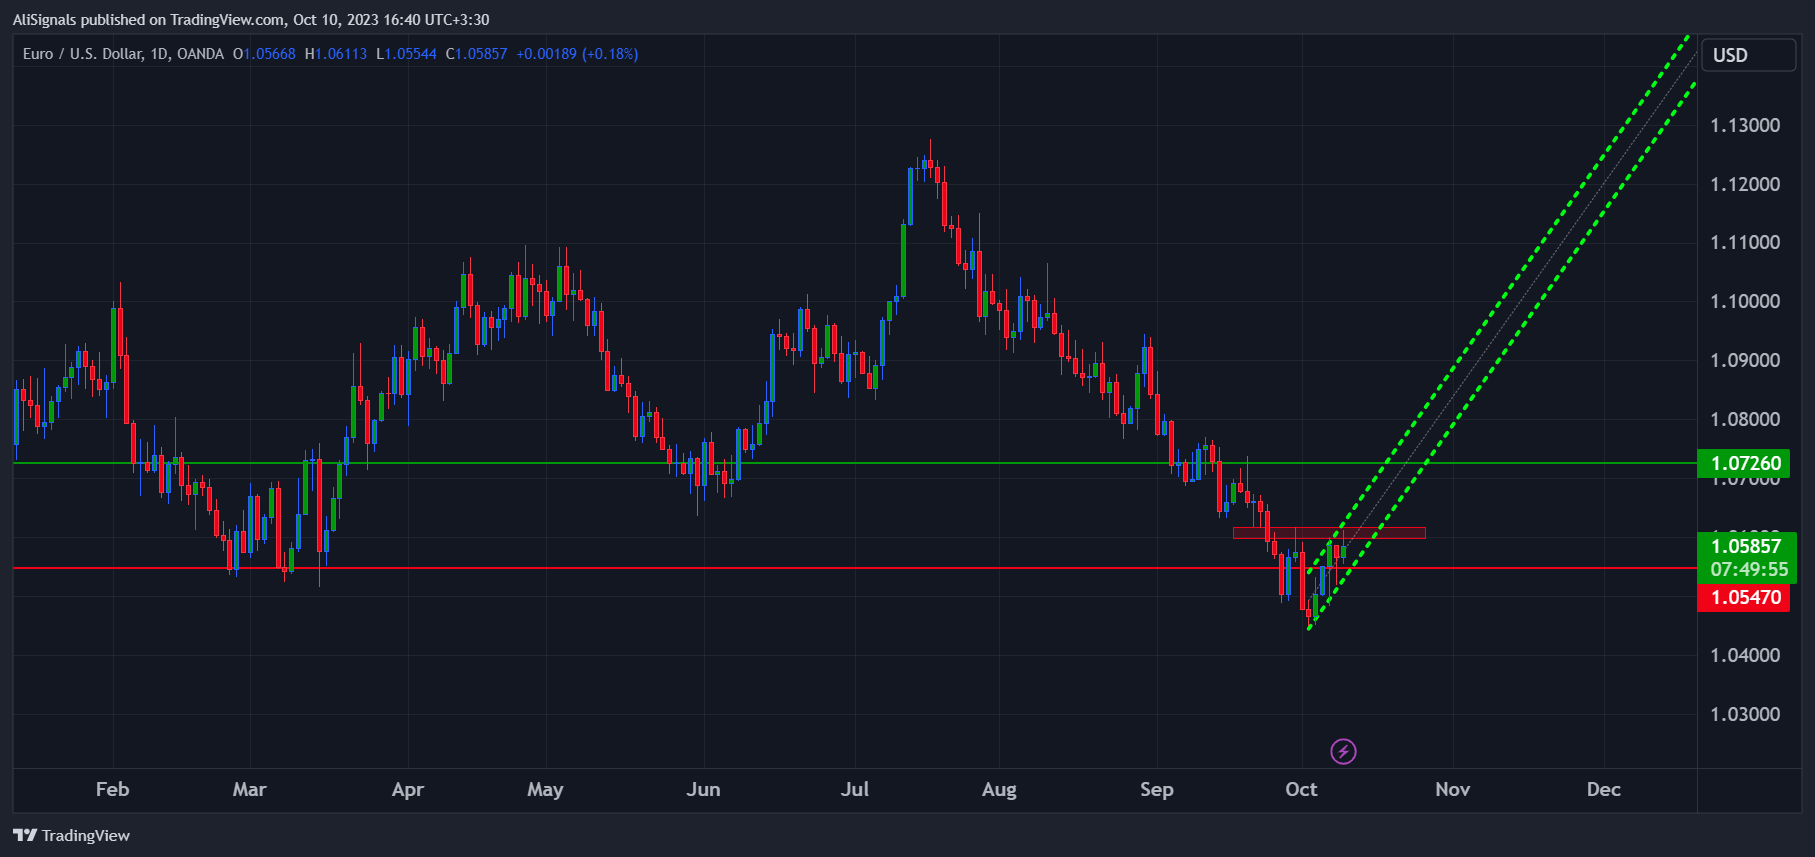The image size is (1815, 857).
Task: Click the Apr label on time axis
Action: pyautogui.click(x=407, y=789)
